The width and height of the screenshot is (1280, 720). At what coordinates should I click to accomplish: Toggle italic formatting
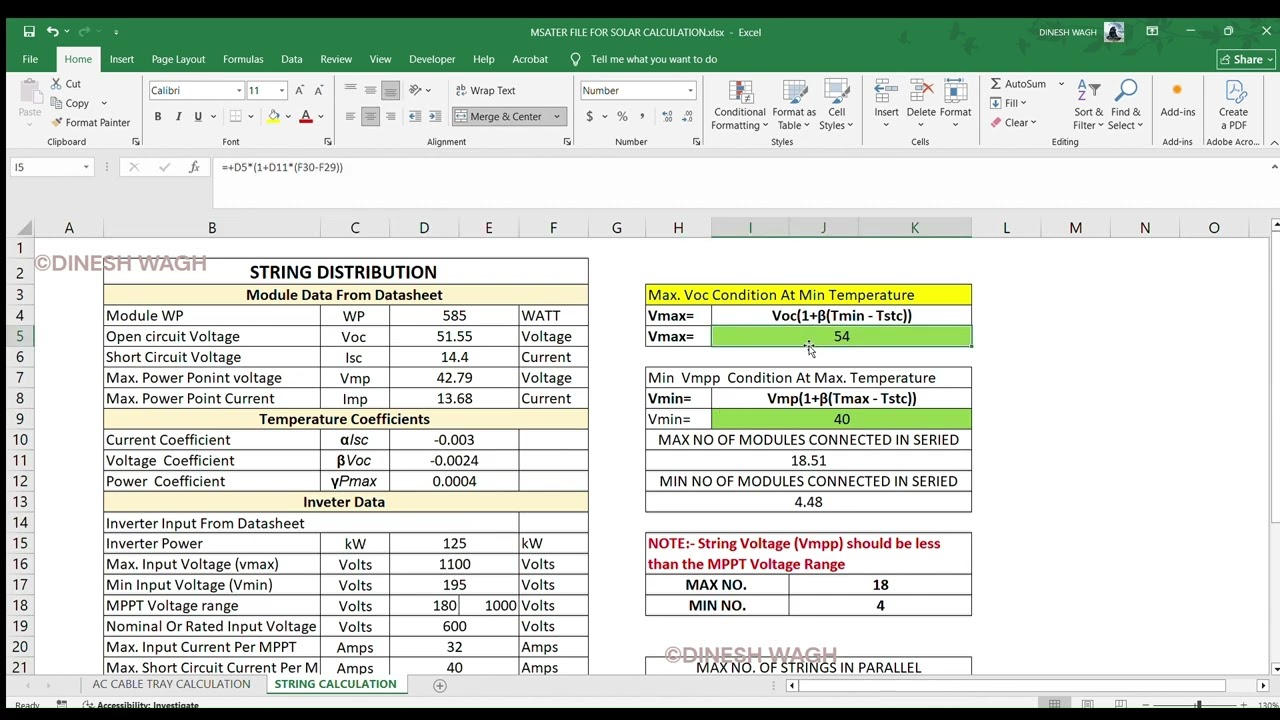tap(178, 116)
